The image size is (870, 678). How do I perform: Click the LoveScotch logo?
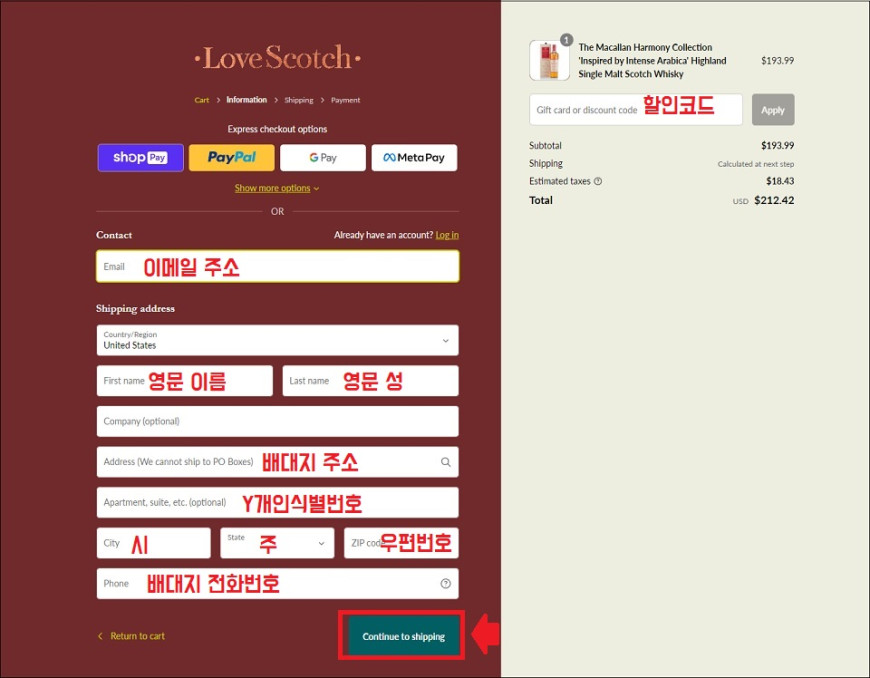pos(277,58)
